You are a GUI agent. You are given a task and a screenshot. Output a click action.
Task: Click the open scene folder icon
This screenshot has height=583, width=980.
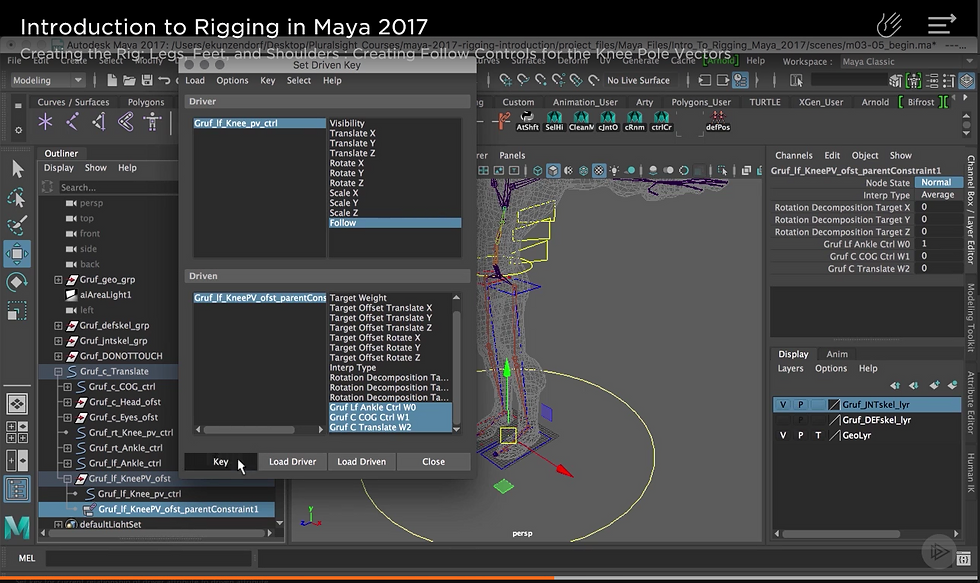click(x=129, y=80)
